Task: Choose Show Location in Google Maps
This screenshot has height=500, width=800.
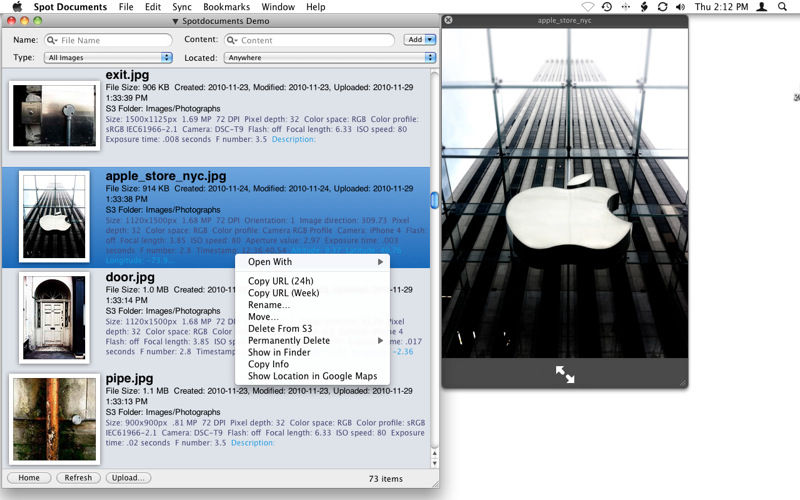Action: coord(312,376)
